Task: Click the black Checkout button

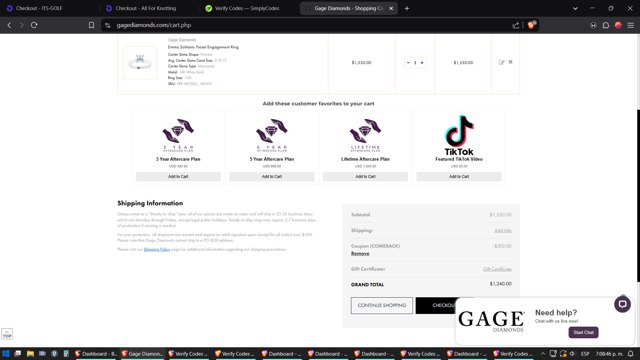Action: (436, 305)
